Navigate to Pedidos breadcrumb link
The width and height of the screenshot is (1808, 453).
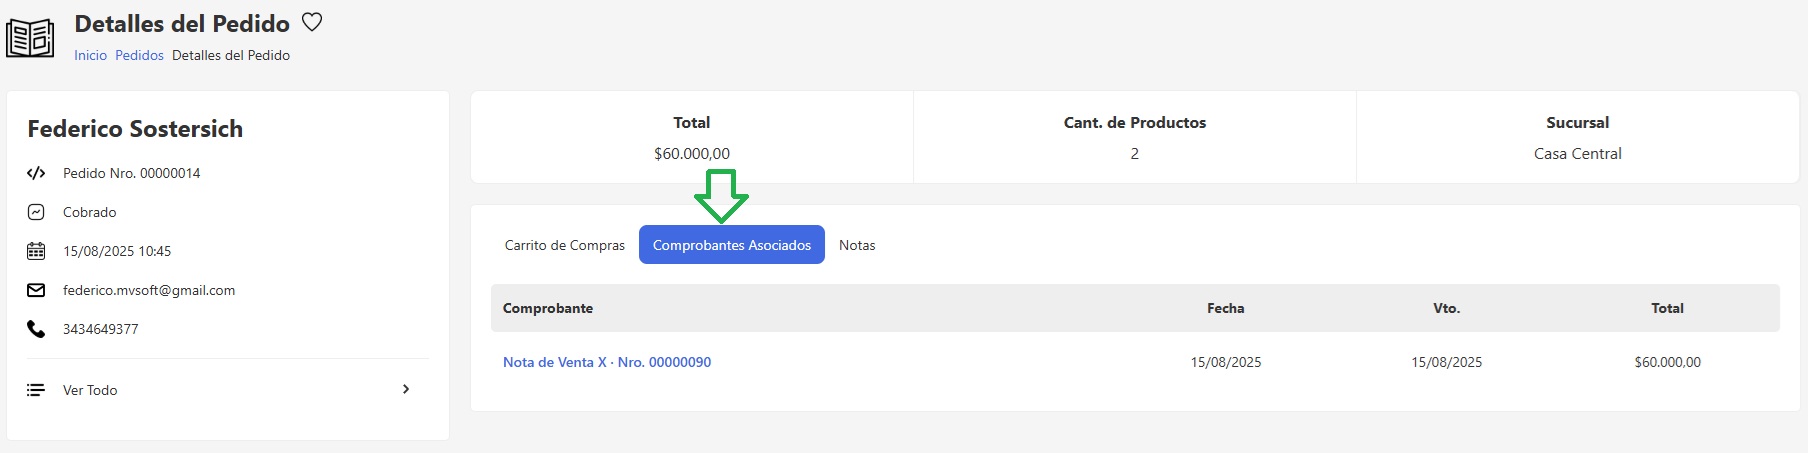(139, 55)
